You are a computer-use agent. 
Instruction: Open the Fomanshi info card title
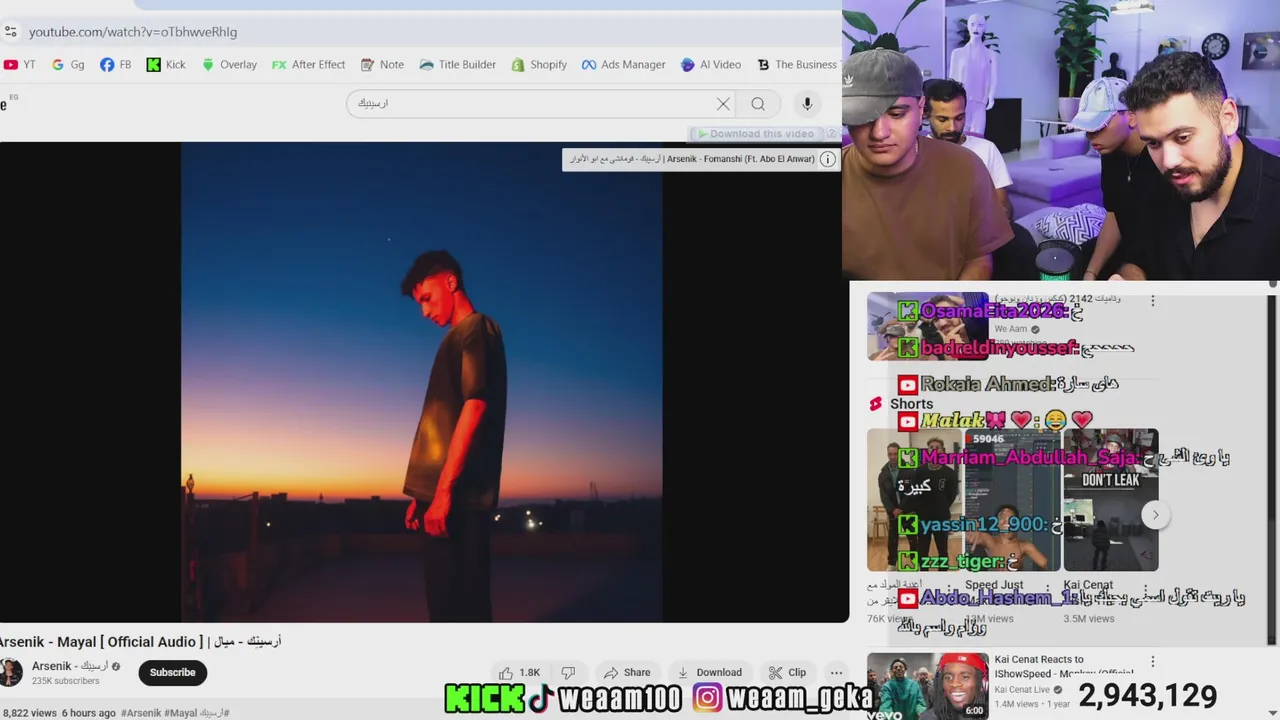point(692,159)
